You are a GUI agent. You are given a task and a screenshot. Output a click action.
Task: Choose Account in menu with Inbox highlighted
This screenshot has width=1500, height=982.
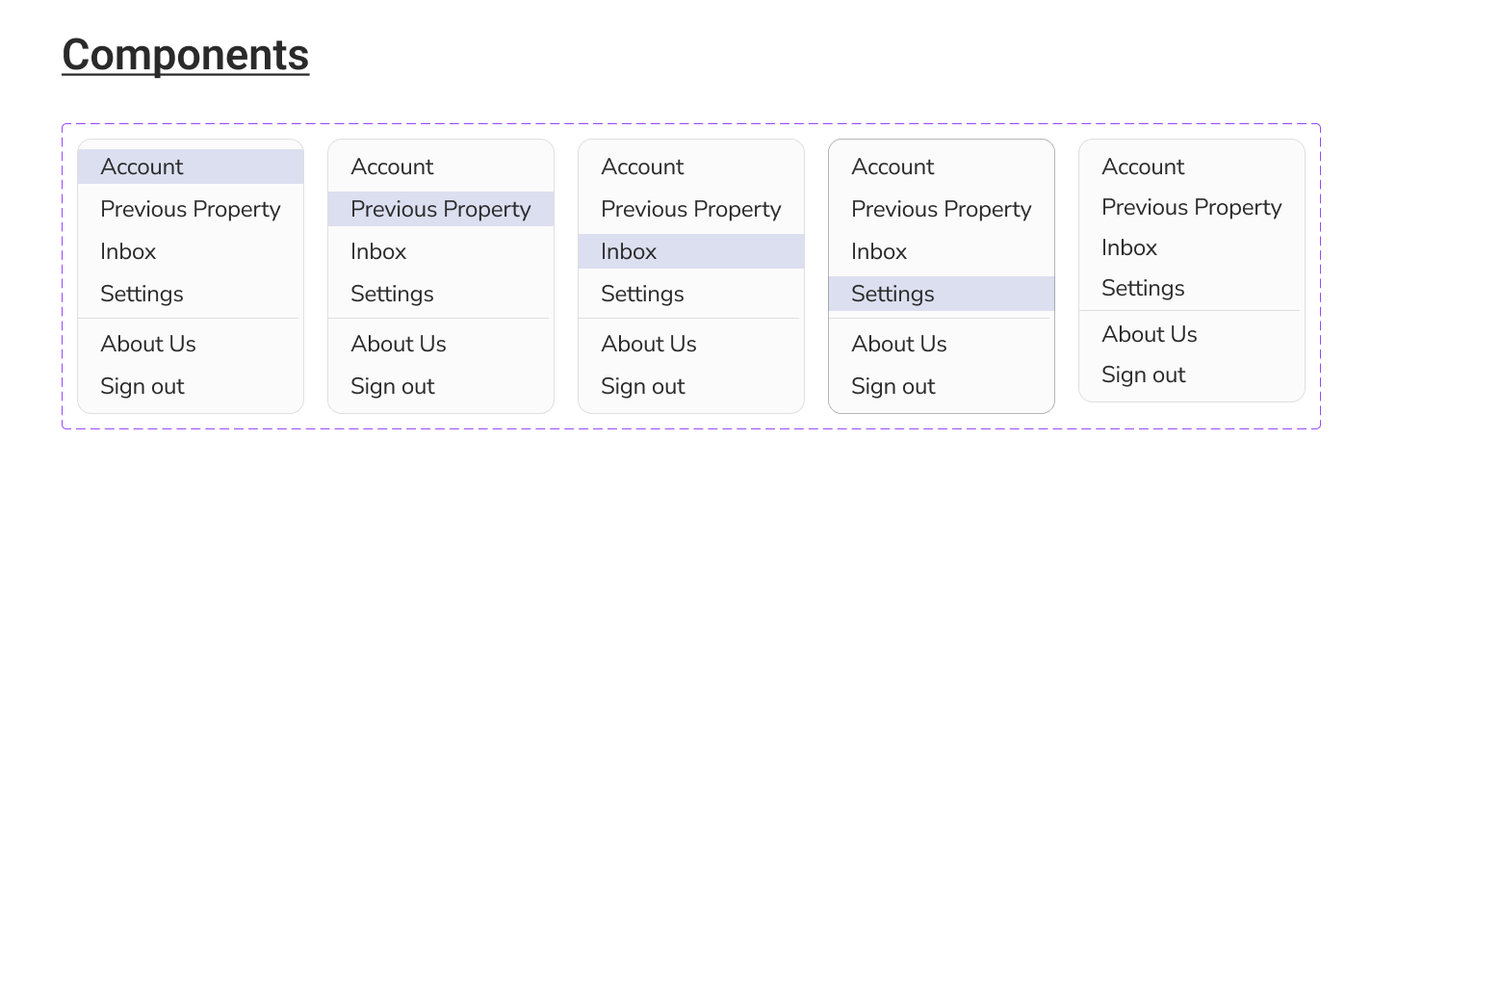click(x=642, y=167)
